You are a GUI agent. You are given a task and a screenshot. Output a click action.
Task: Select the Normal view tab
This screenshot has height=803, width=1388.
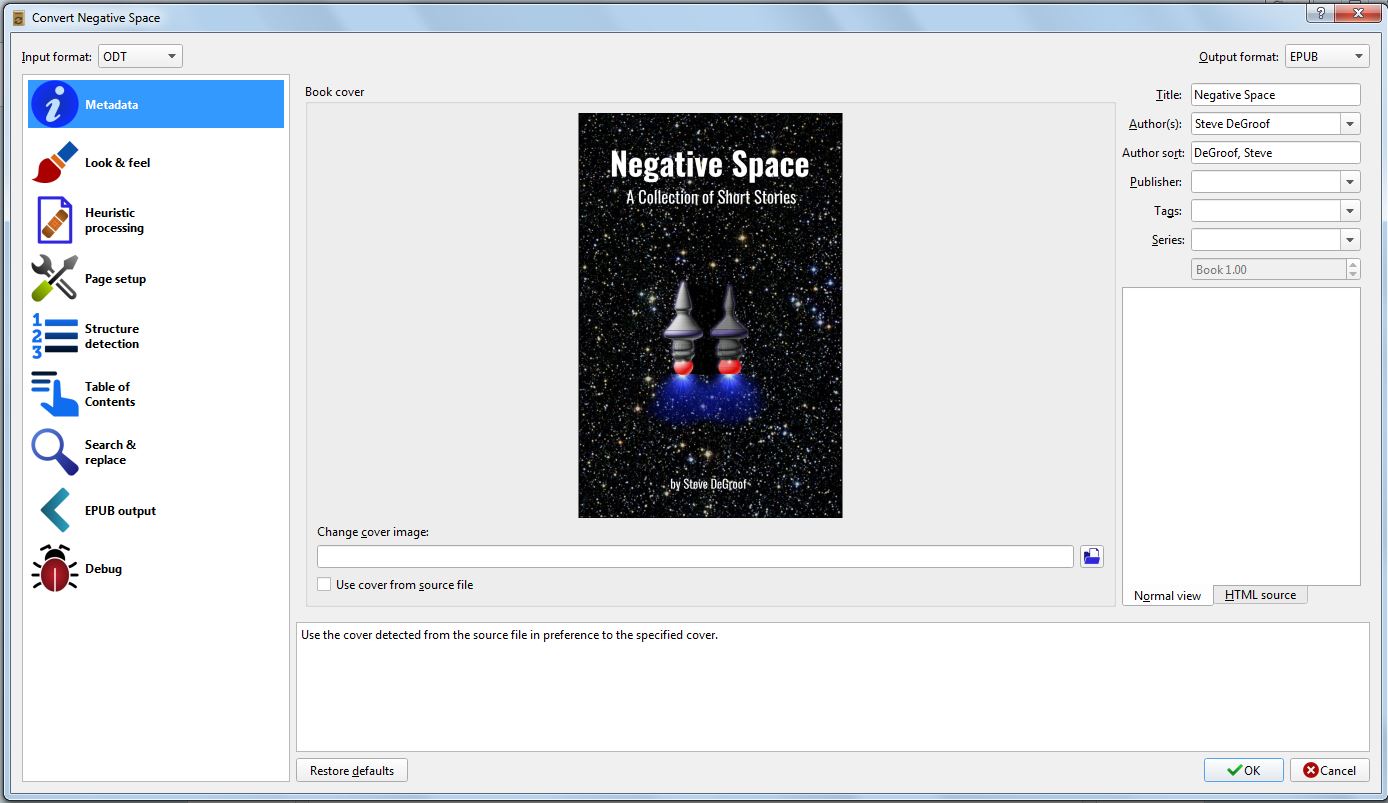click(x=1166, y=595)
